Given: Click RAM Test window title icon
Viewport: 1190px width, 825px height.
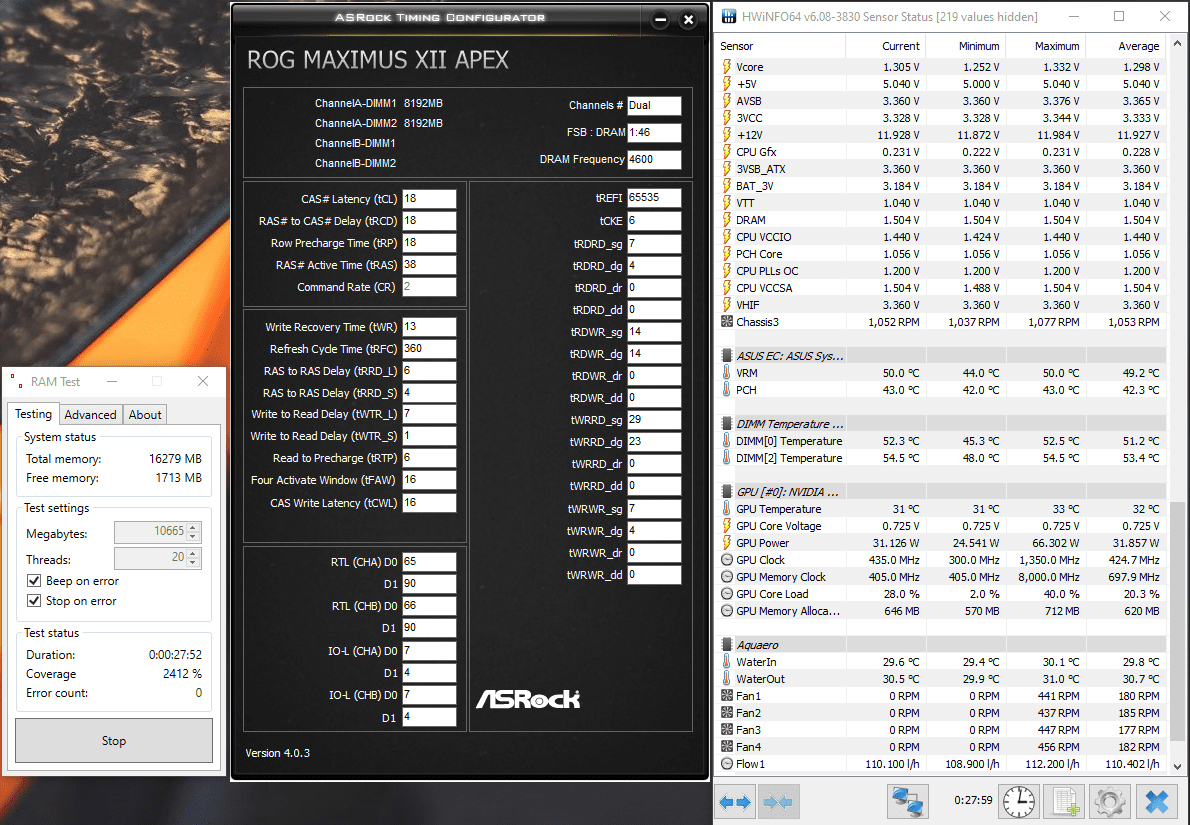Looking at the screenshot, I should [15, 382].
